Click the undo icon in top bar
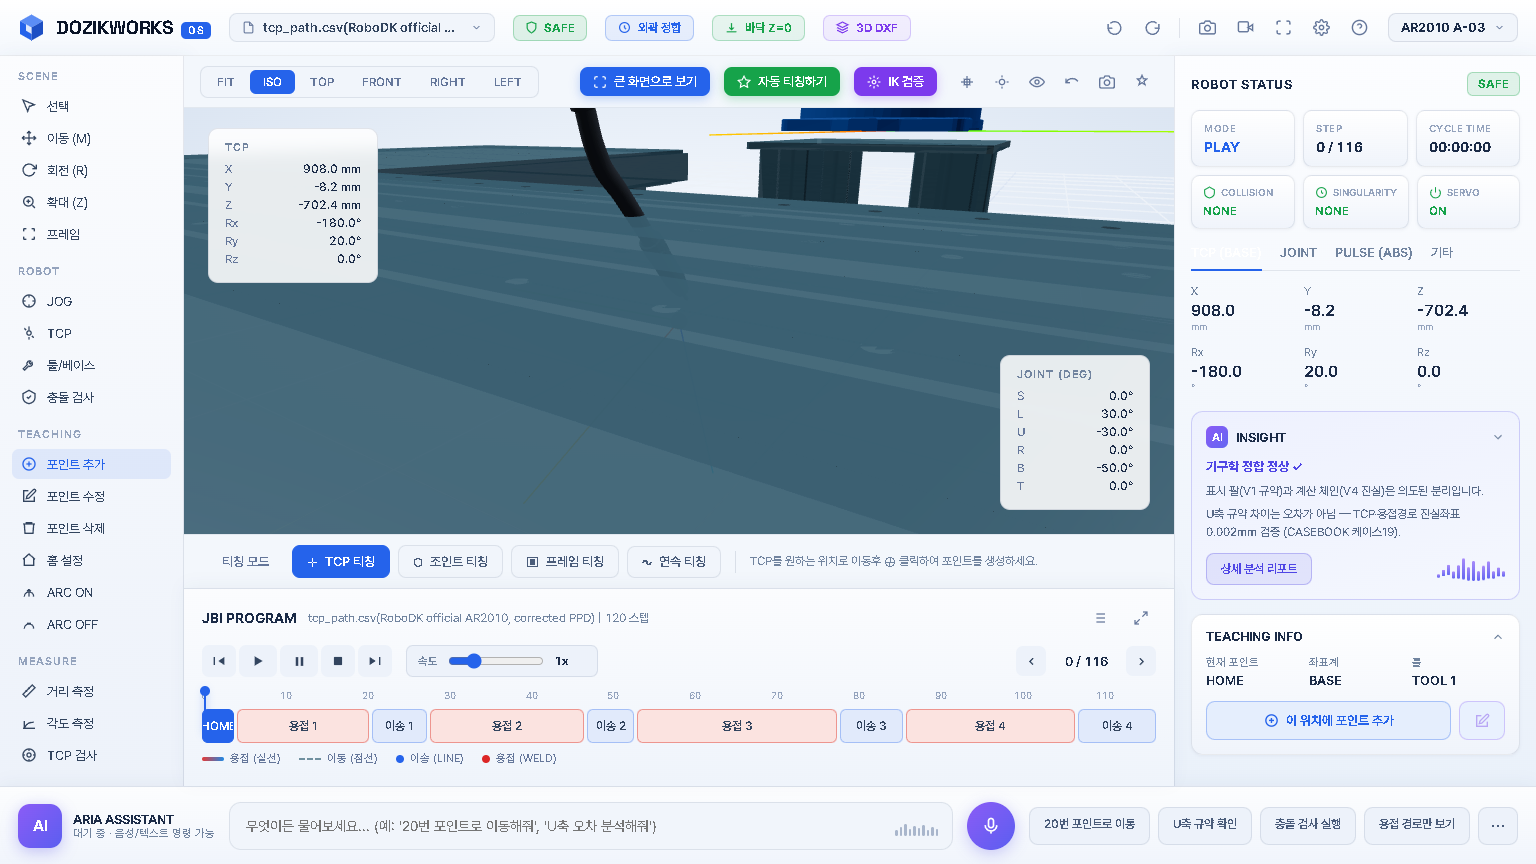1536x864 pixels. click(x=1114, y=28)
